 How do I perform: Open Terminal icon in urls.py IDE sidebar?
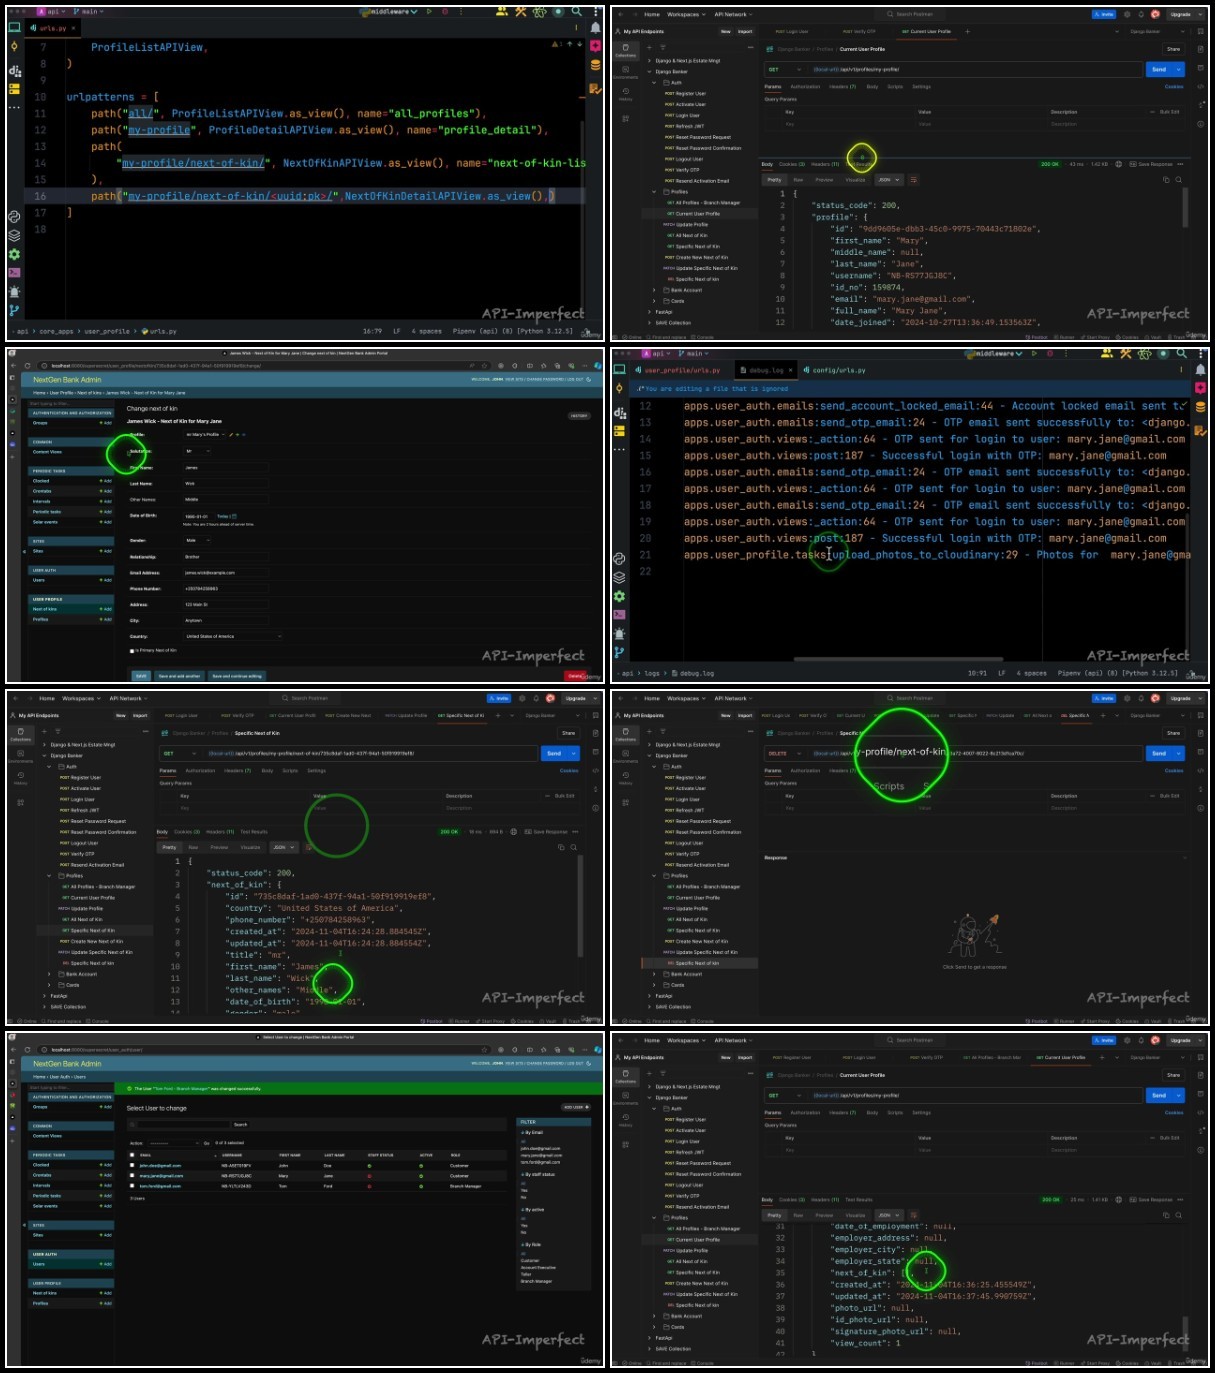pyautogui.click(x=14, y=272)
